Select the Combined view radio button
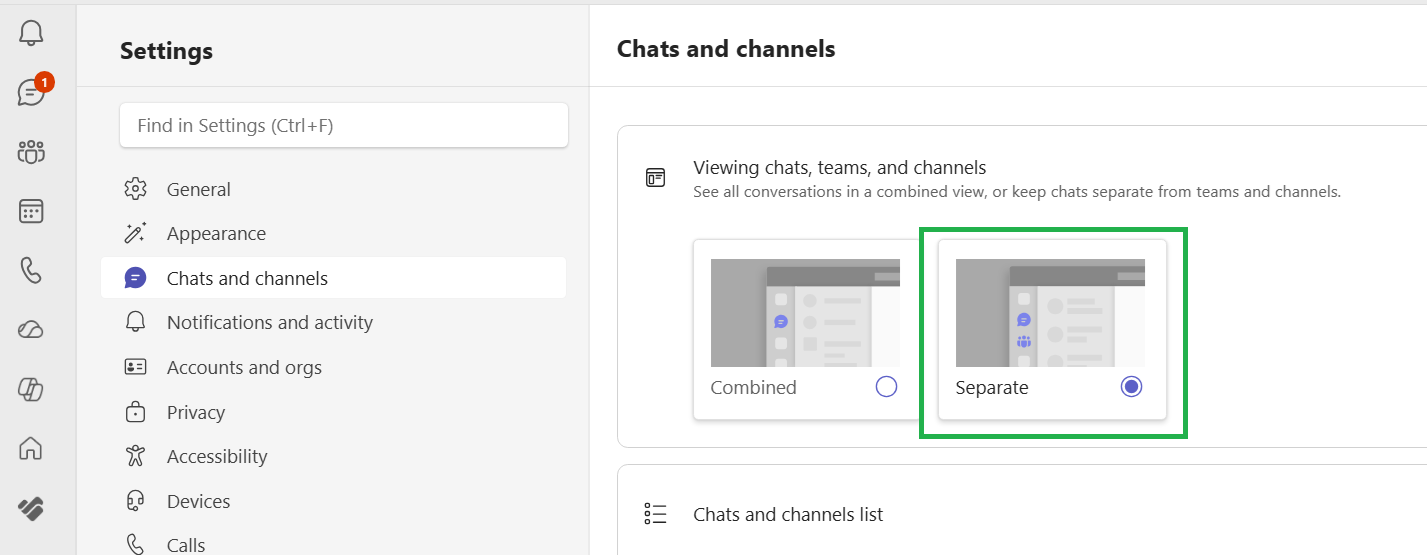Image resolution: width=1427 pixels, height=555 pixels. (886, 387)
